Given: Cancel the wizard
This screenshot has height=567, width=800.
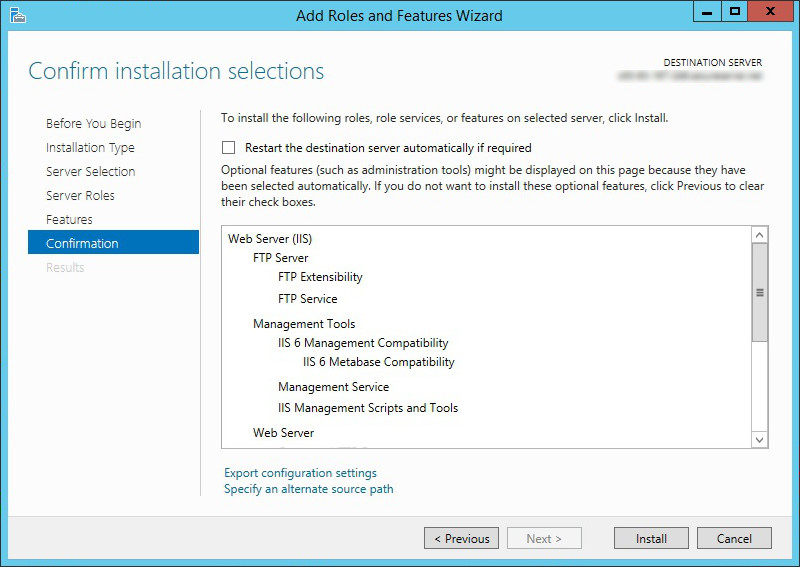Looking at the screenshot, I should [x=734, y=538].
